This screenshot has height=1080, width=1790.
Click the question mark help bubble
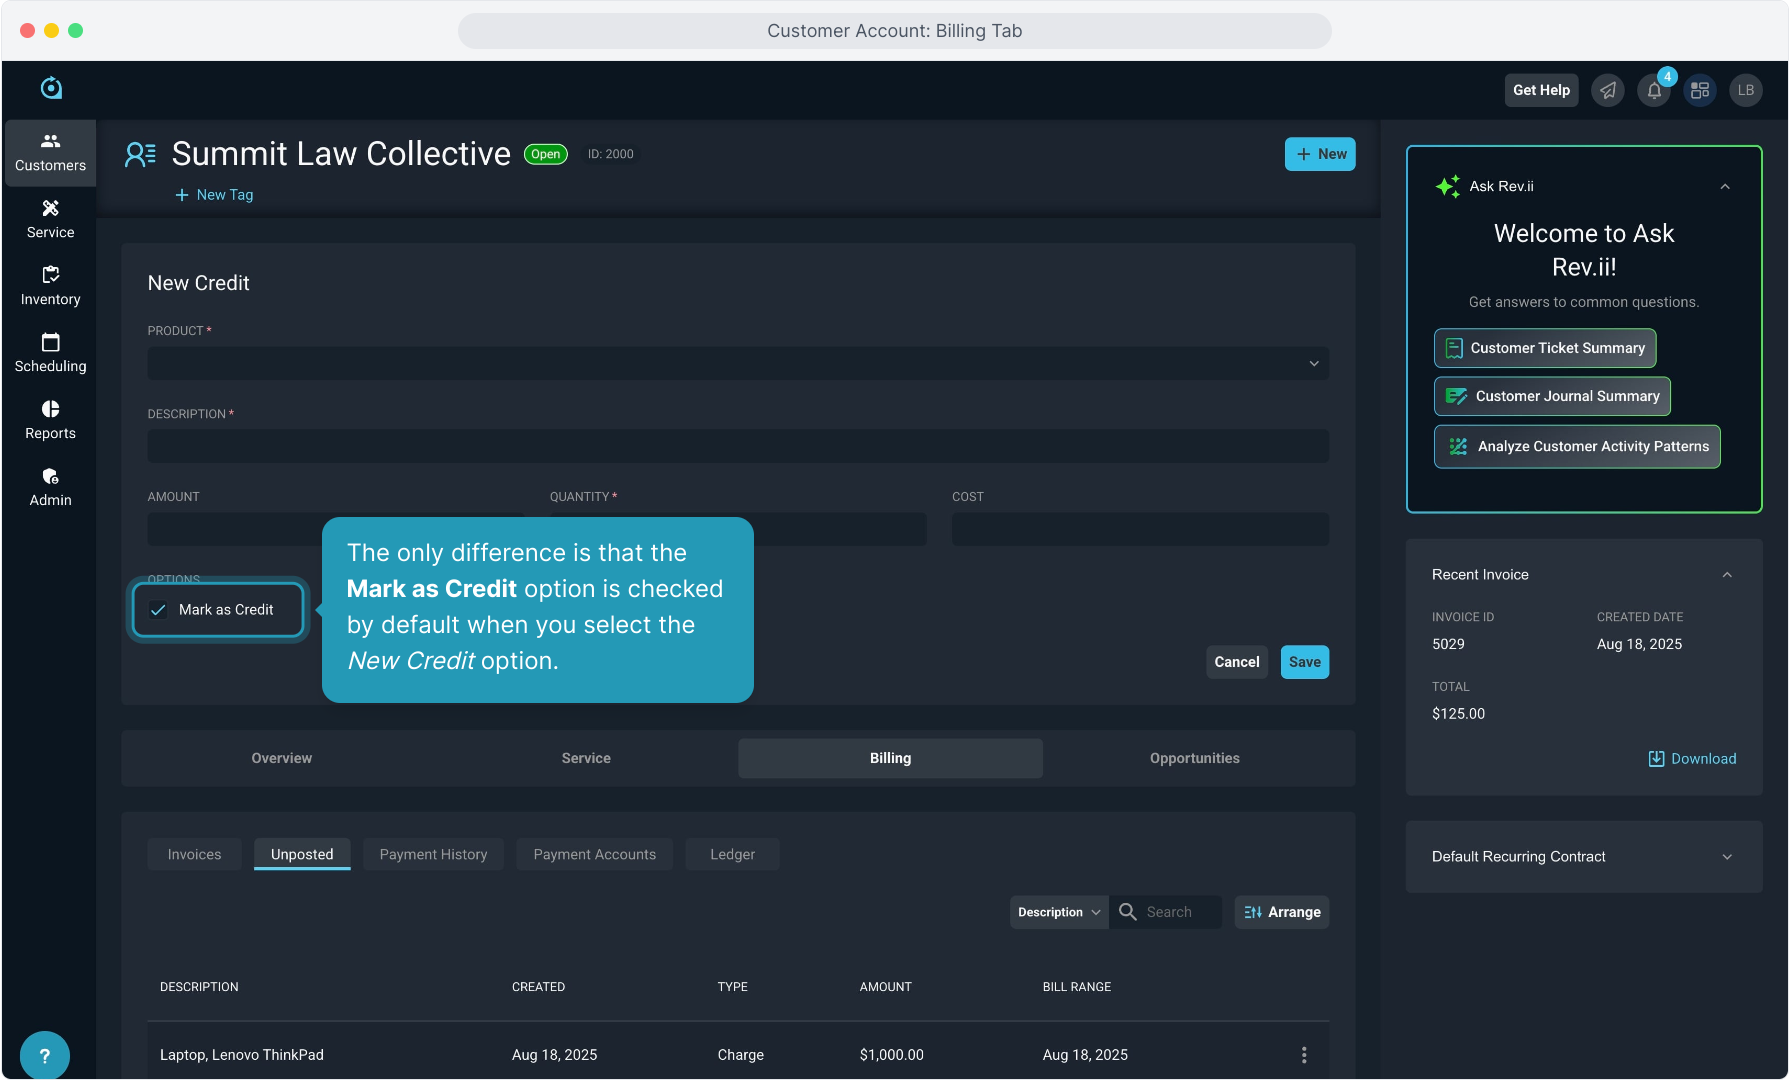[44, 1055]
